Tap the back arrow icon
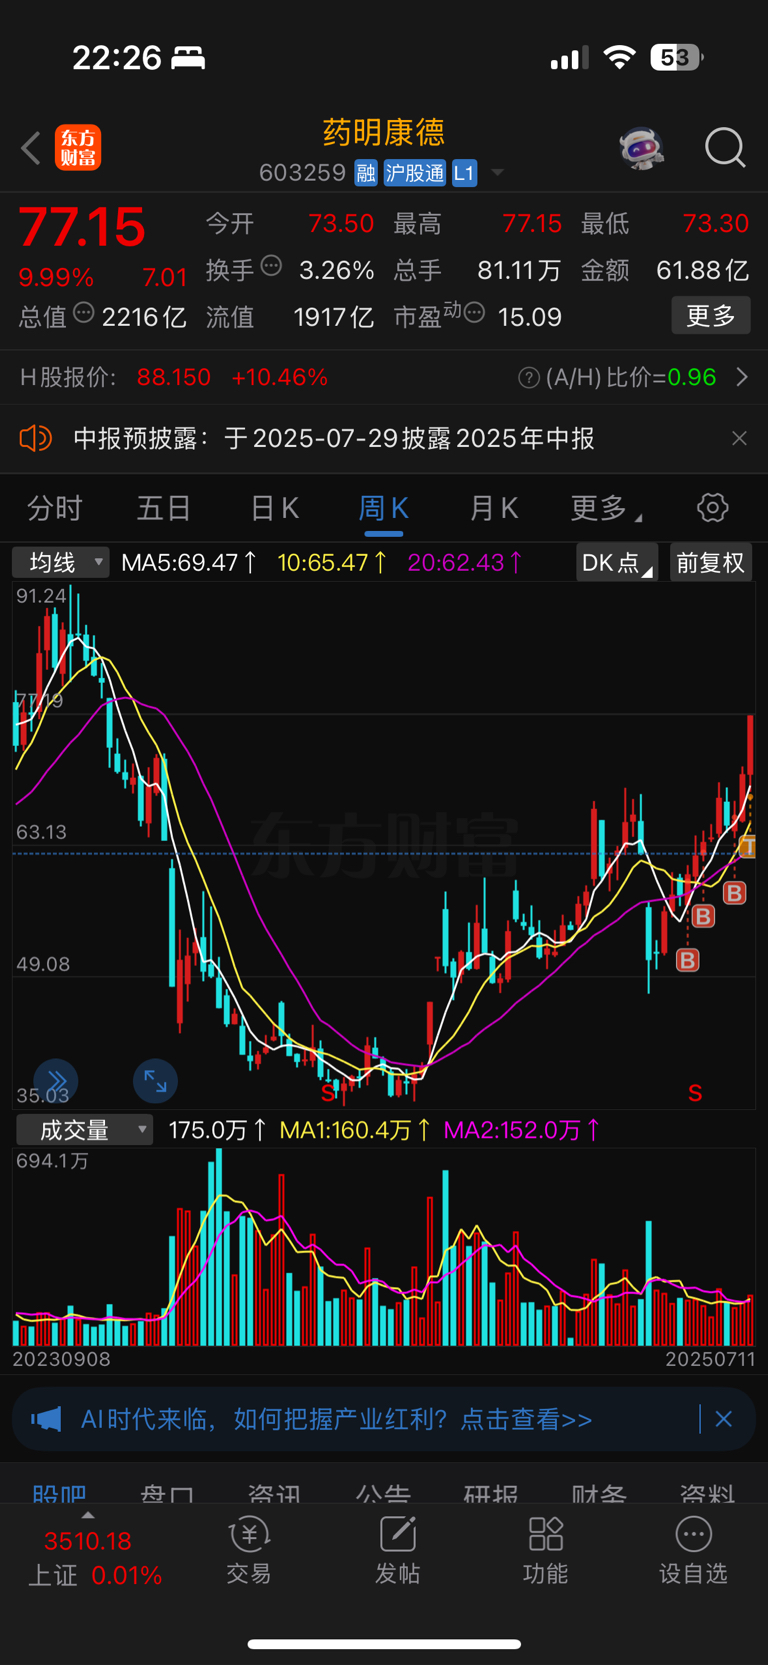 pyautogui.click(x=31, y=149)
